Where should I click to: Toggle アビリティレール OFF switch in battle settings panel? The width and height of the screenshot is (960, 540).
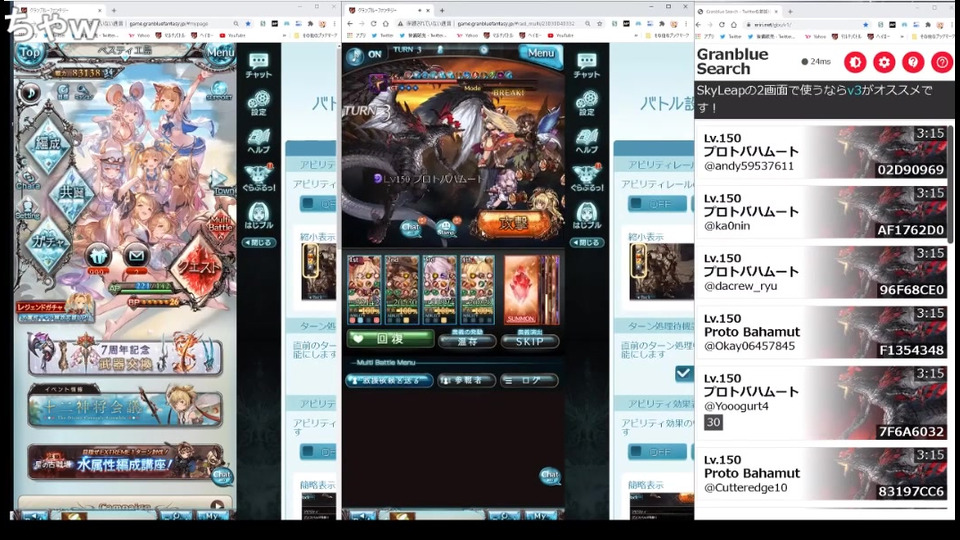click(x=657, y=204)
